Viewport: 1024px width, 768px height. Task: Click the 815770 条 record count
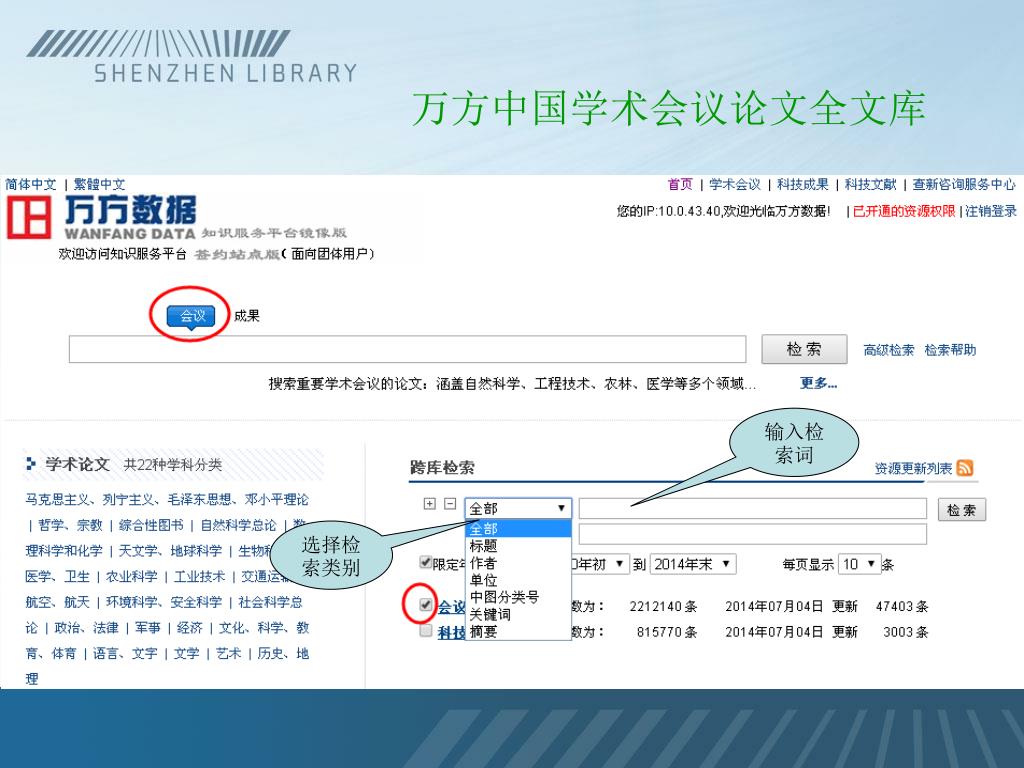pos(667,632)
